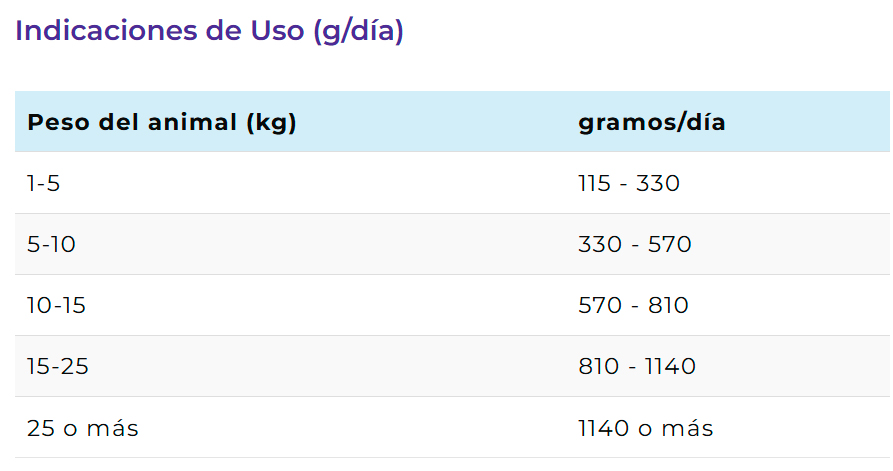Click the word 'Peso' in the table header

tap(59, 122)
